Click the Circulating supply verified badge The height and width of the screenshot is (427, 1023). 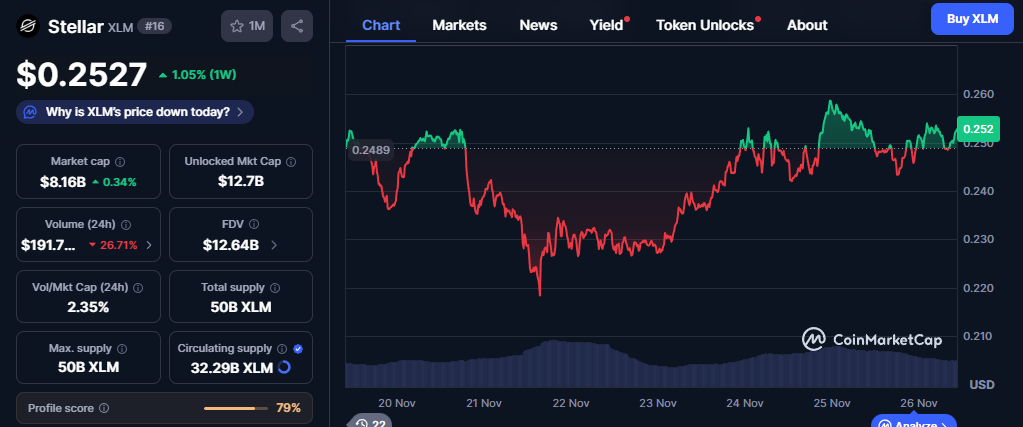[x=297, y=348]
